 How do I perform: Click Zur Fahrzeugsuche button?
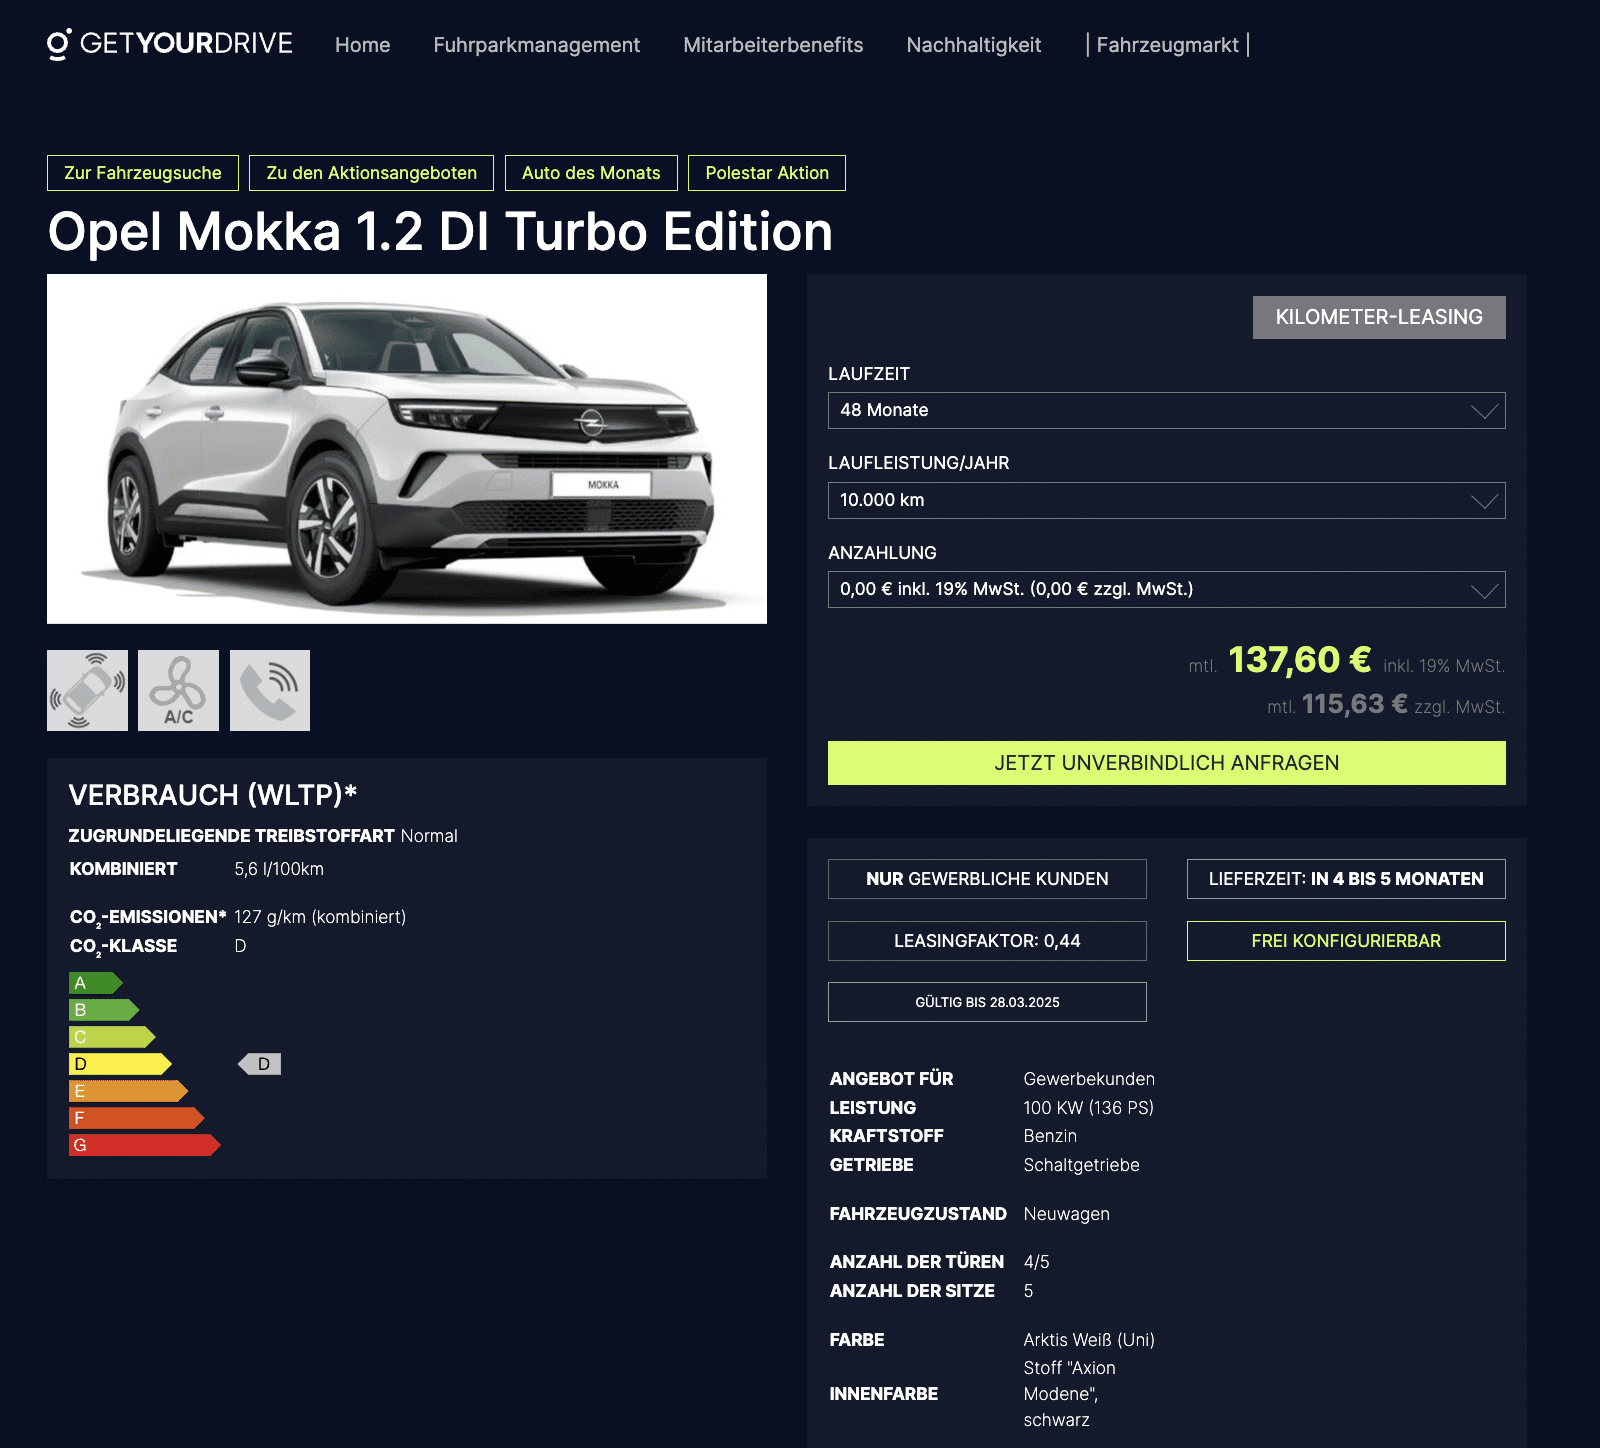[x=143, y=173]
